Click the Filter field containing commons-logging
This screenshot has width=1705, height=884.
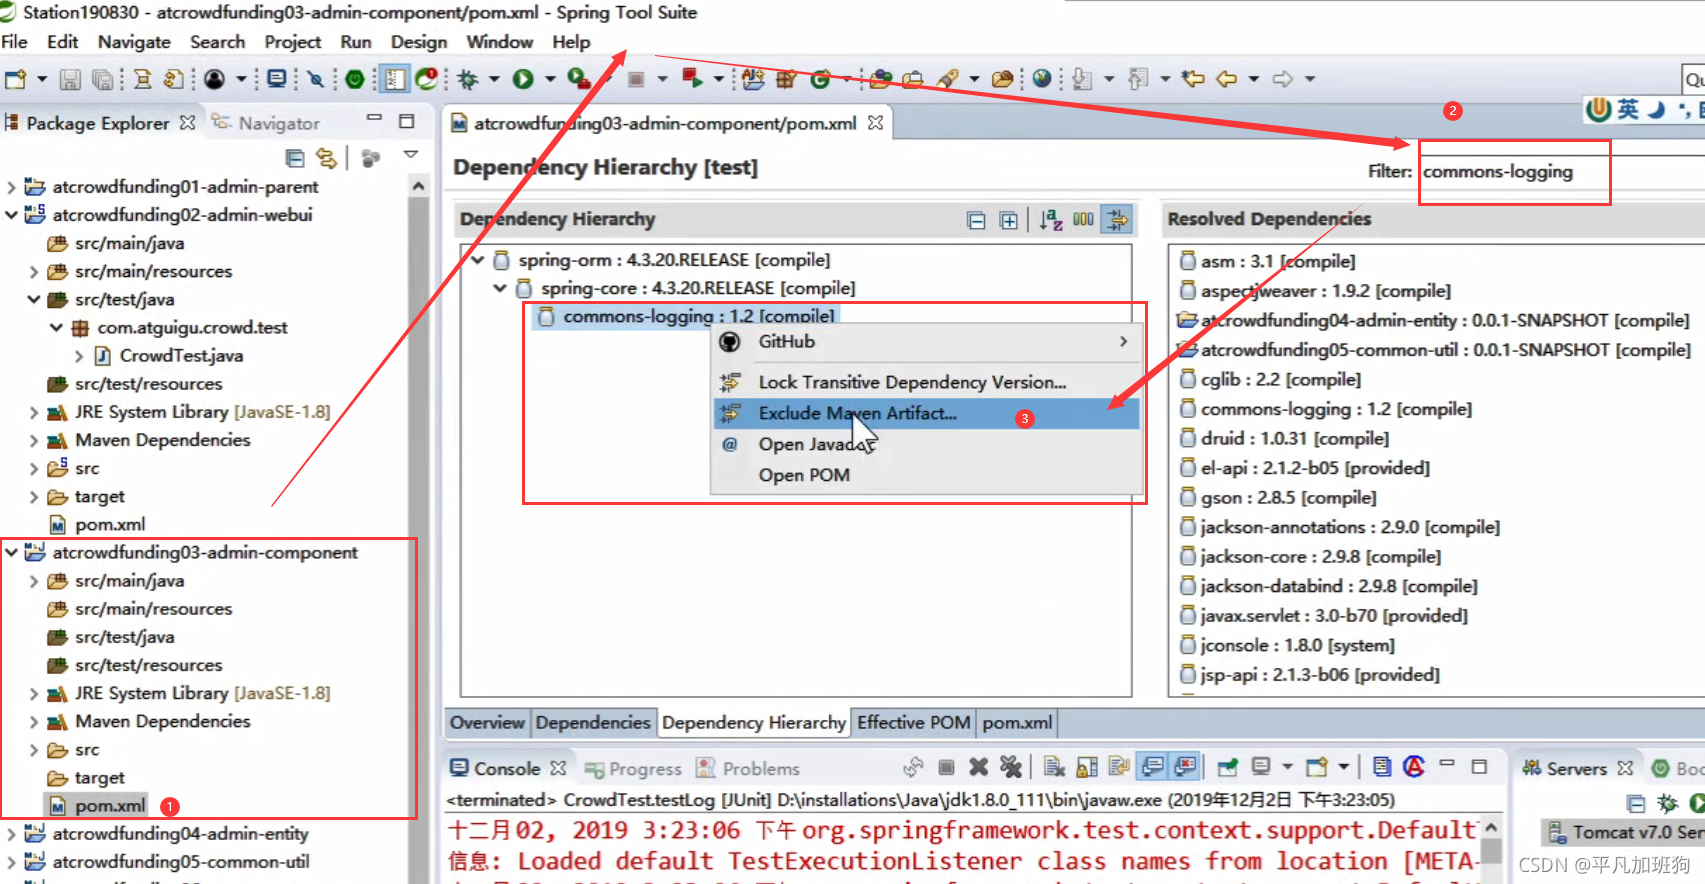click(x=1563, y=172)
